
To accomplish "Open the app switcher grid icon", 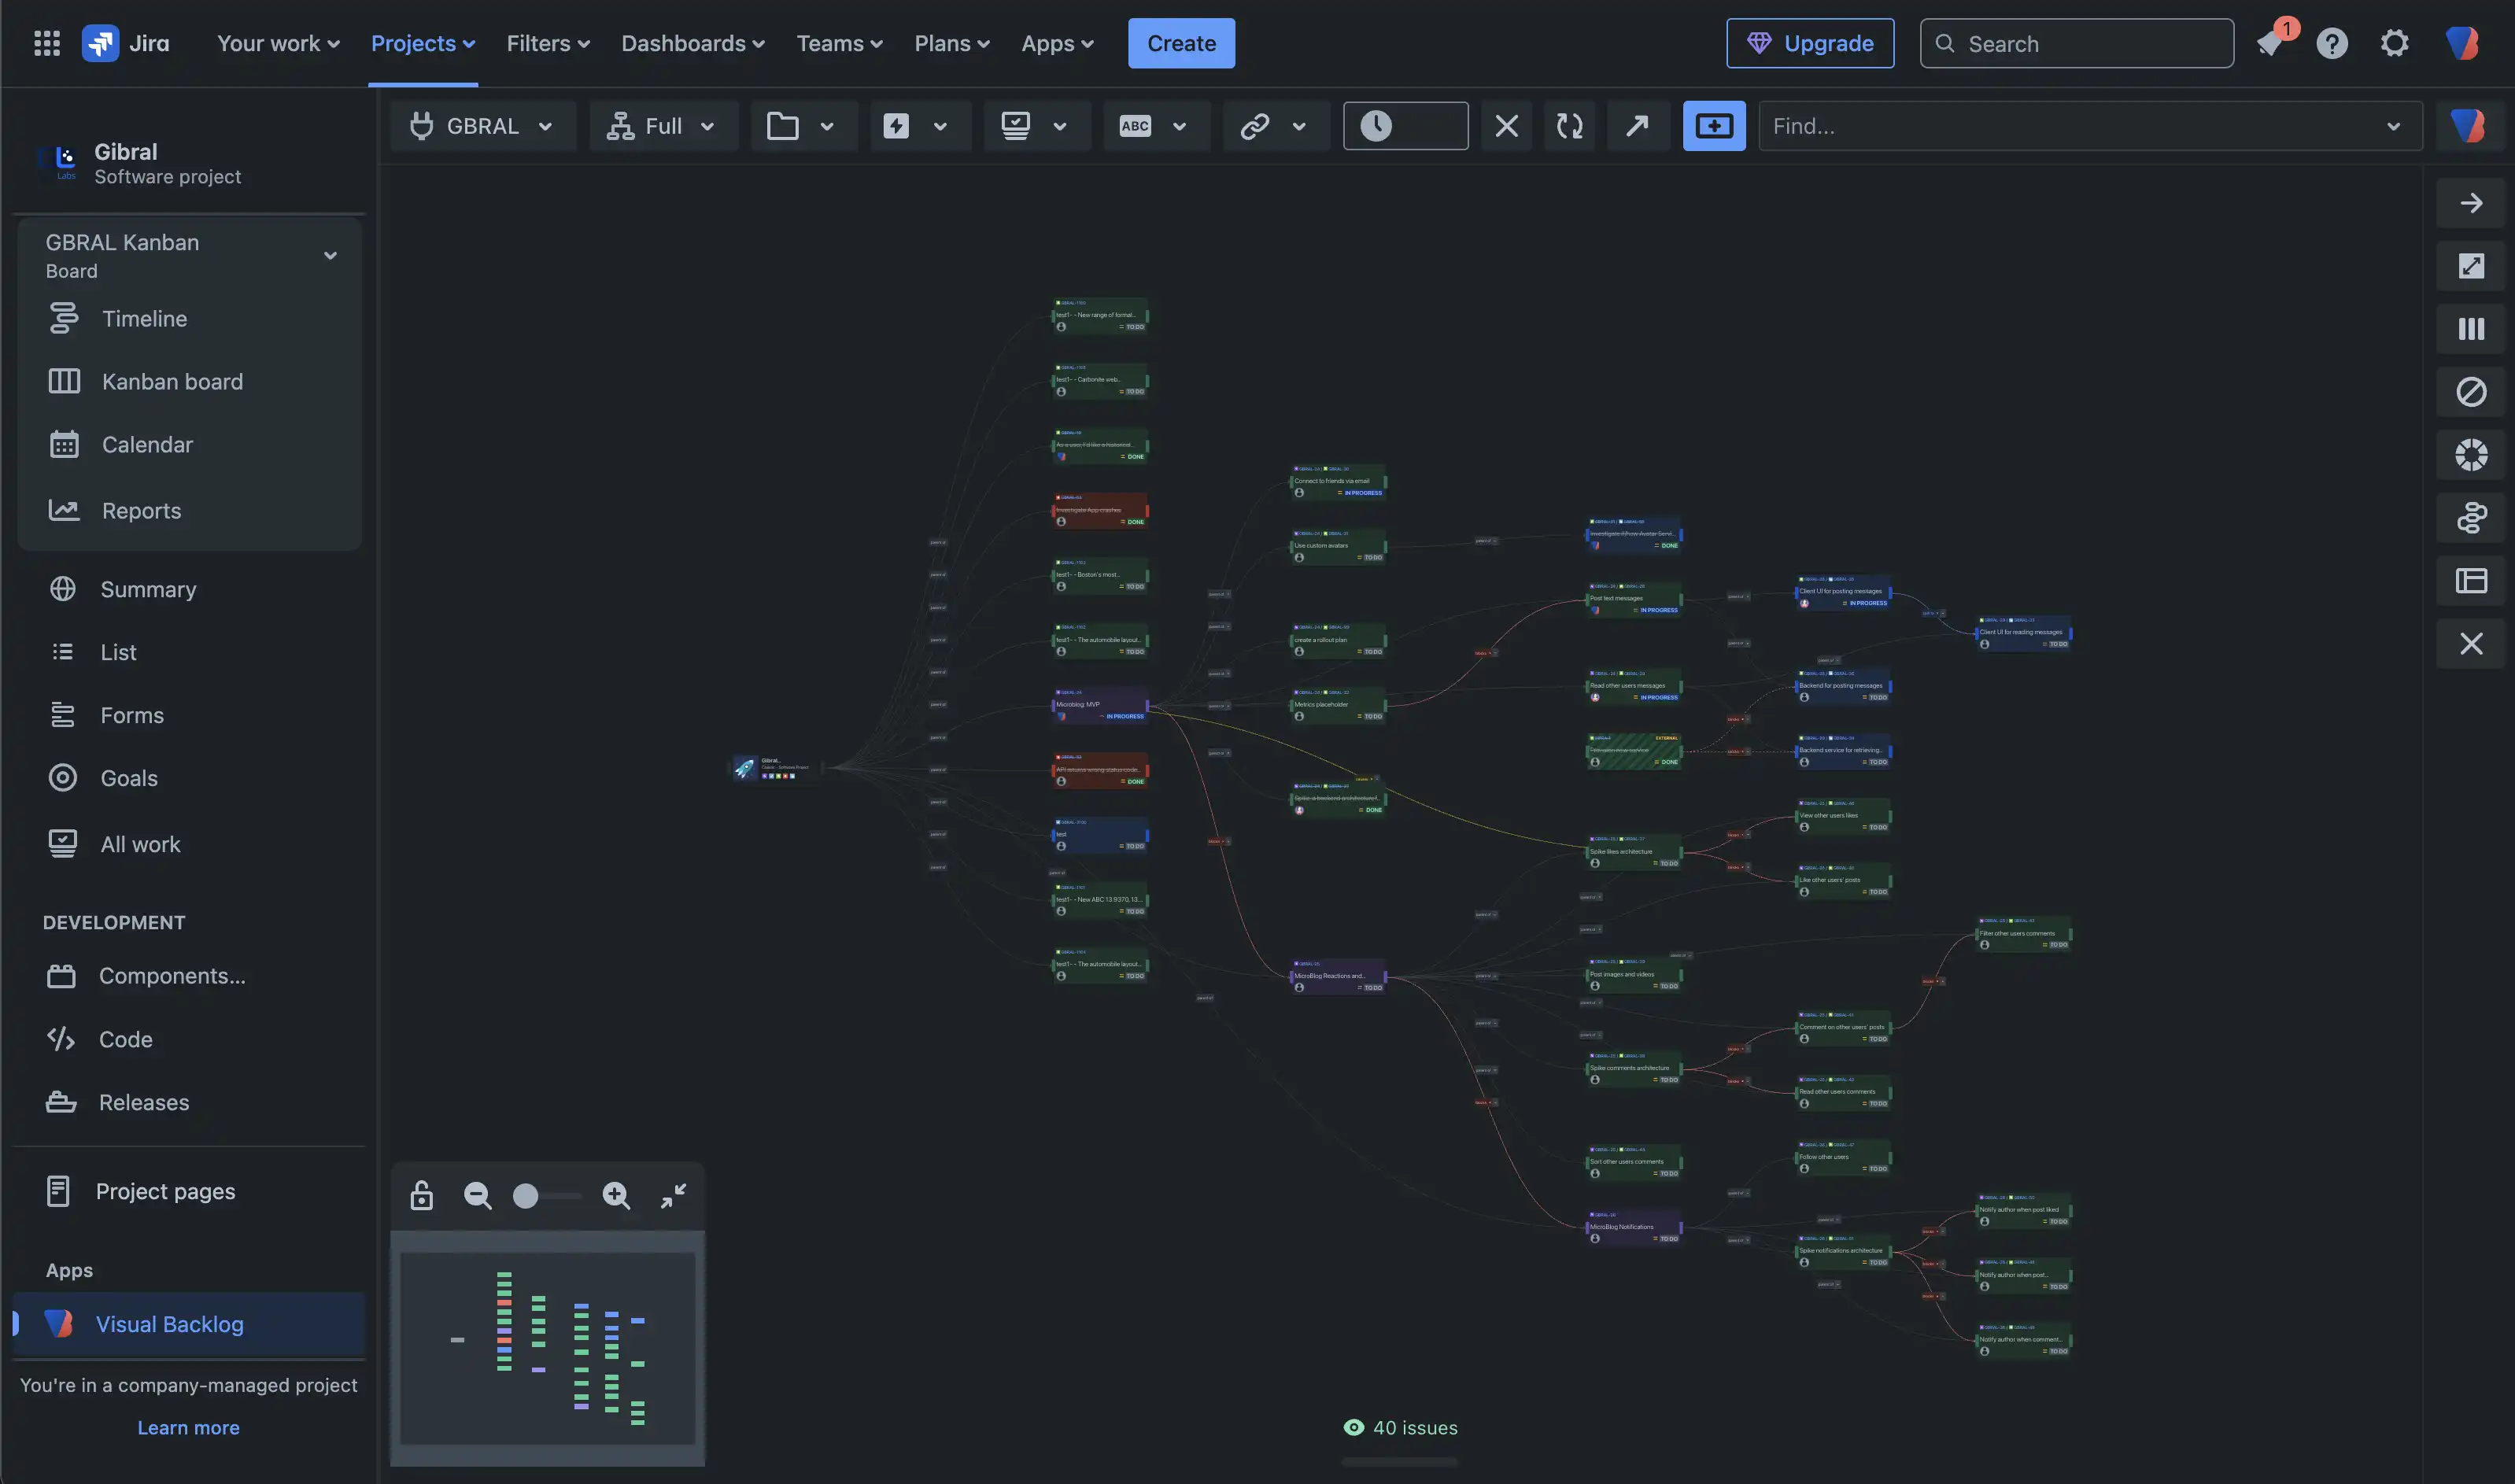I will [x=47, y=43].
